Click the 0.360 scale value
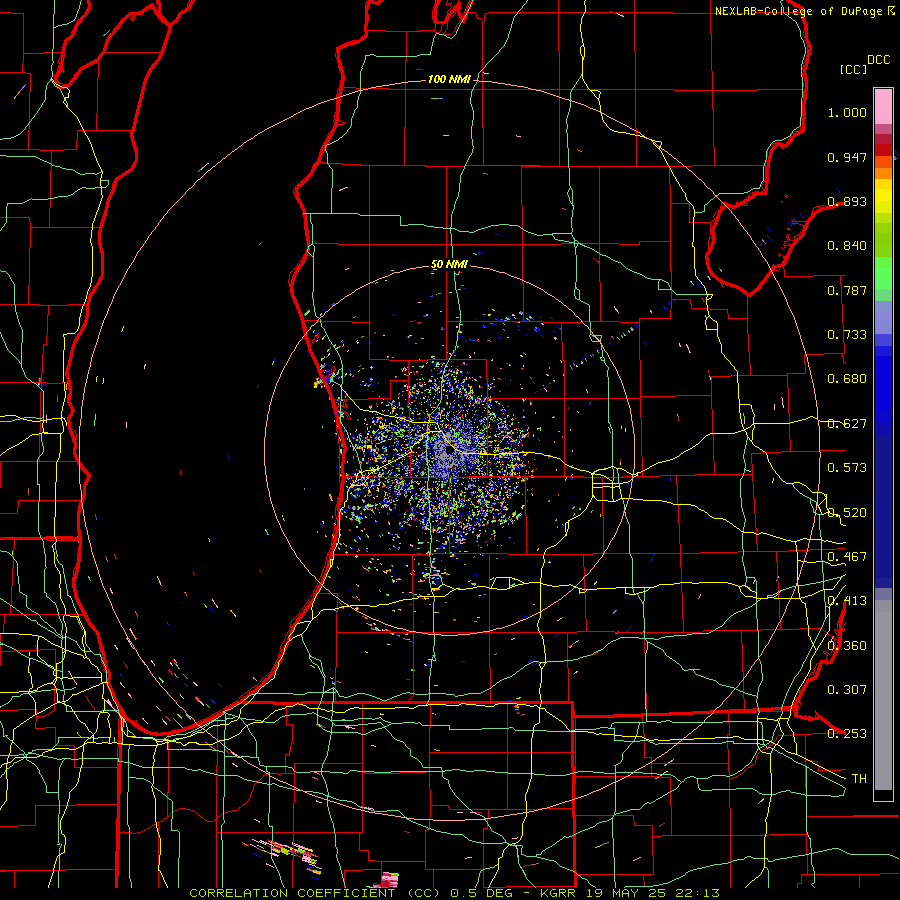This screenshot has width=900, height=900. coord(847,646)
